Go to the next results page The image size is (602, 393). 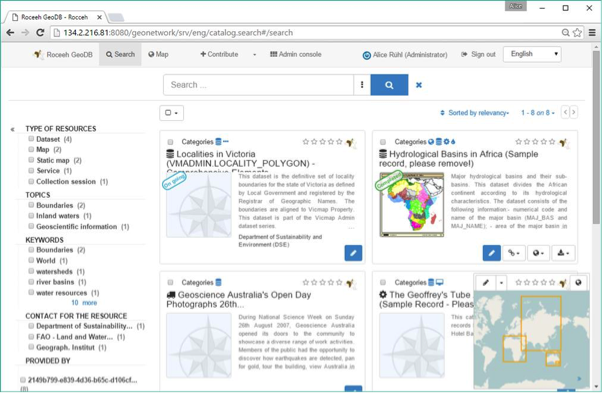pyautogui.click(x=574, y=112)
